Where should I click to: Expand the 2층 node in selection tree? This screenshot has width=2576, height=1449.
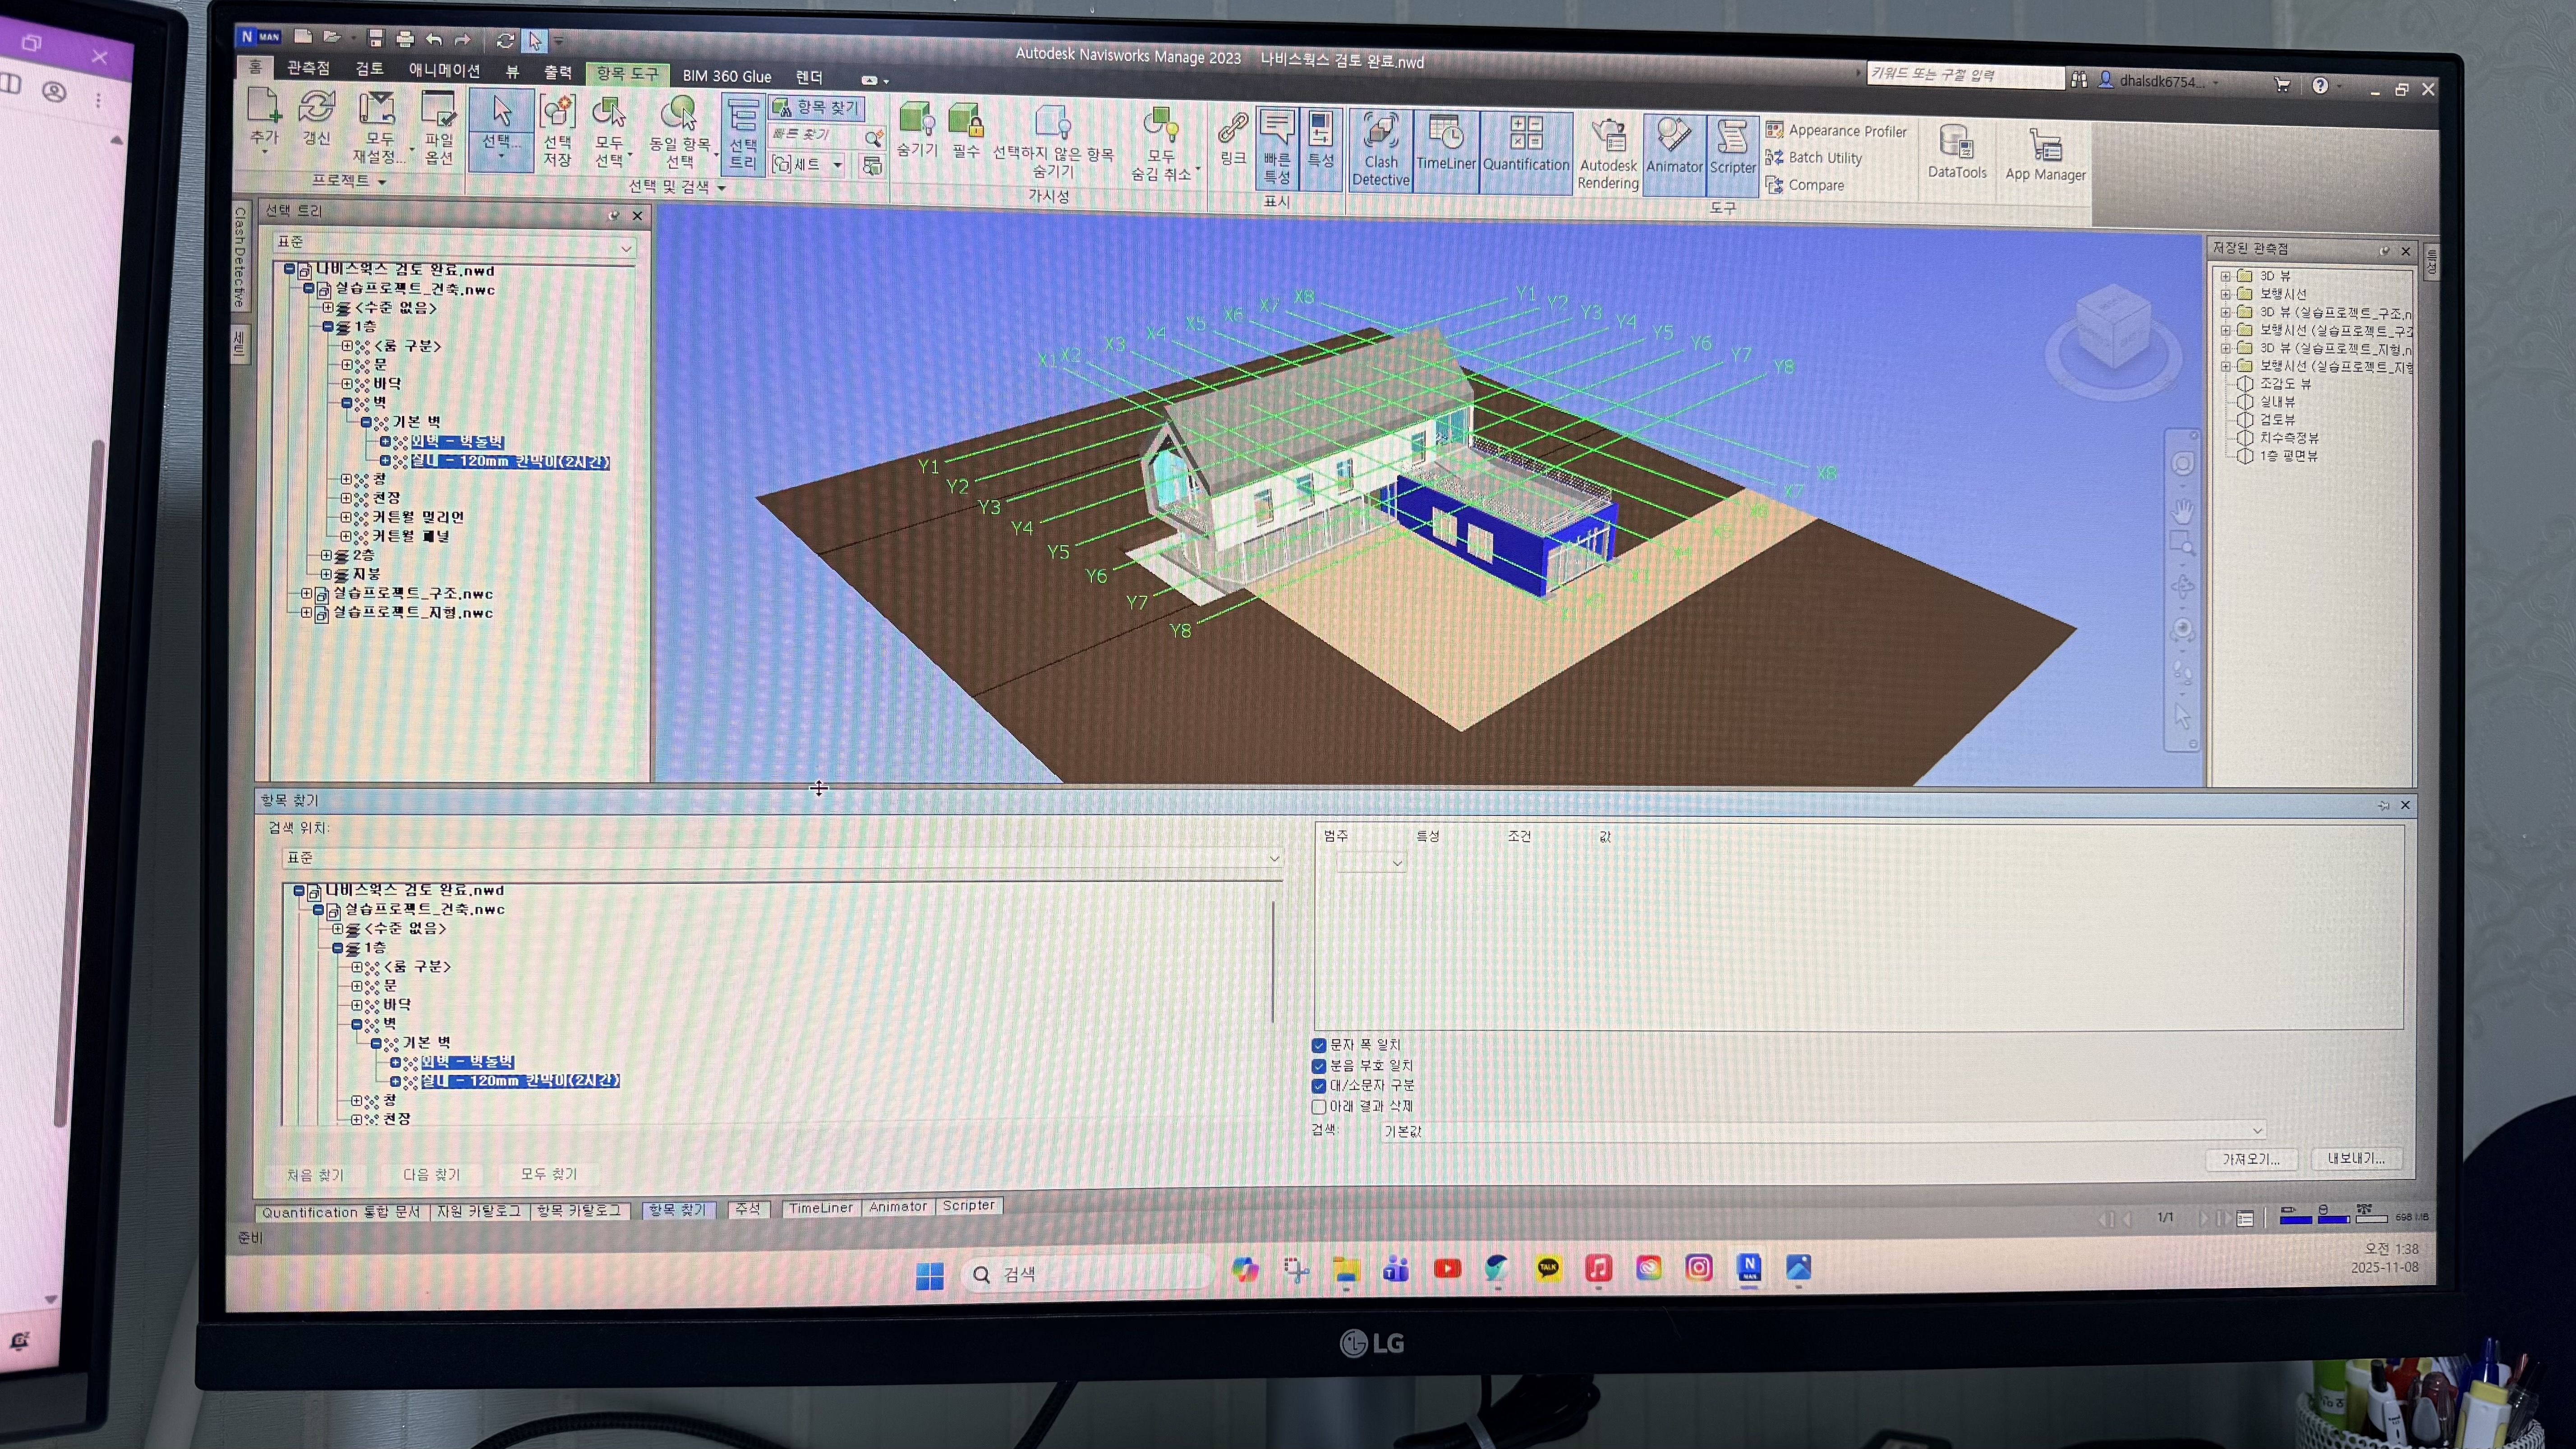(x=326, y=555)
